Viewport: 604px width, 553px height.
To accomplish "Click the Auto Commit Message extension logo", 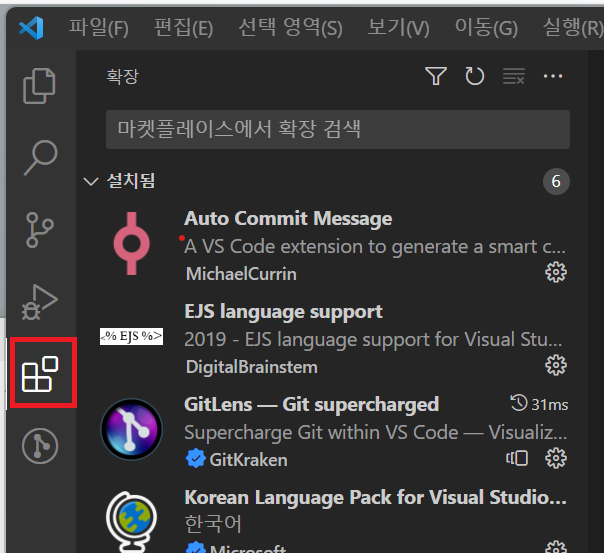I will click(131, 243).
